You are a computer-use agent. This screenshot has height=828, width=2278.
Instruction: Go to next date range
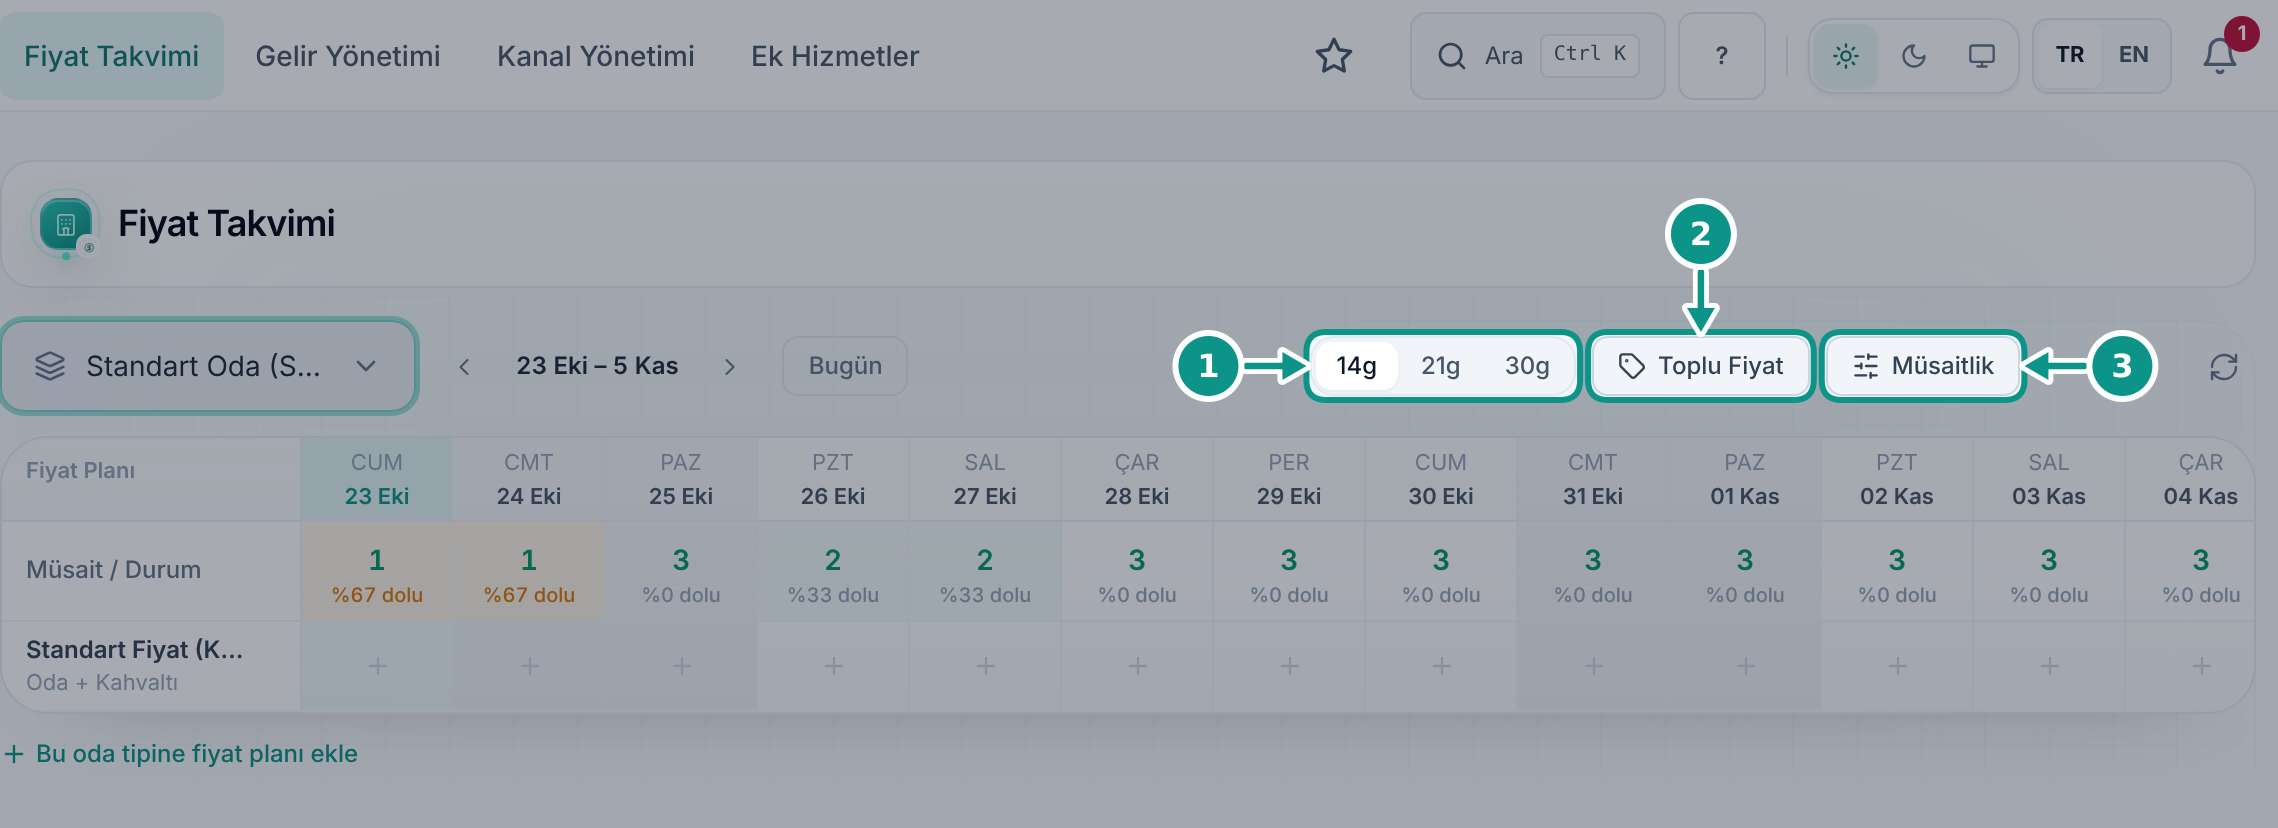tap(730, 367)
